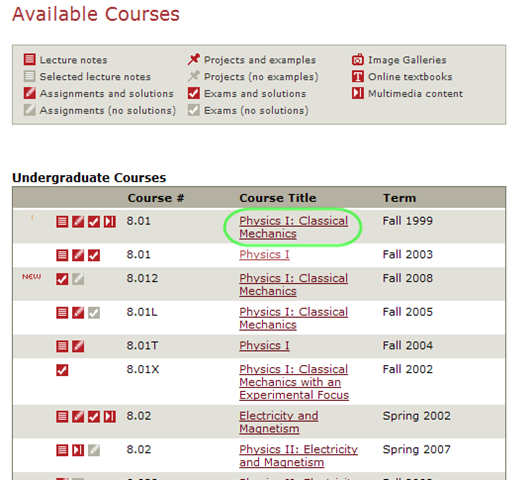Open the Physics I Fall 2003 link
This screenshot has width=530, height=480.
[x=264, y=254]
